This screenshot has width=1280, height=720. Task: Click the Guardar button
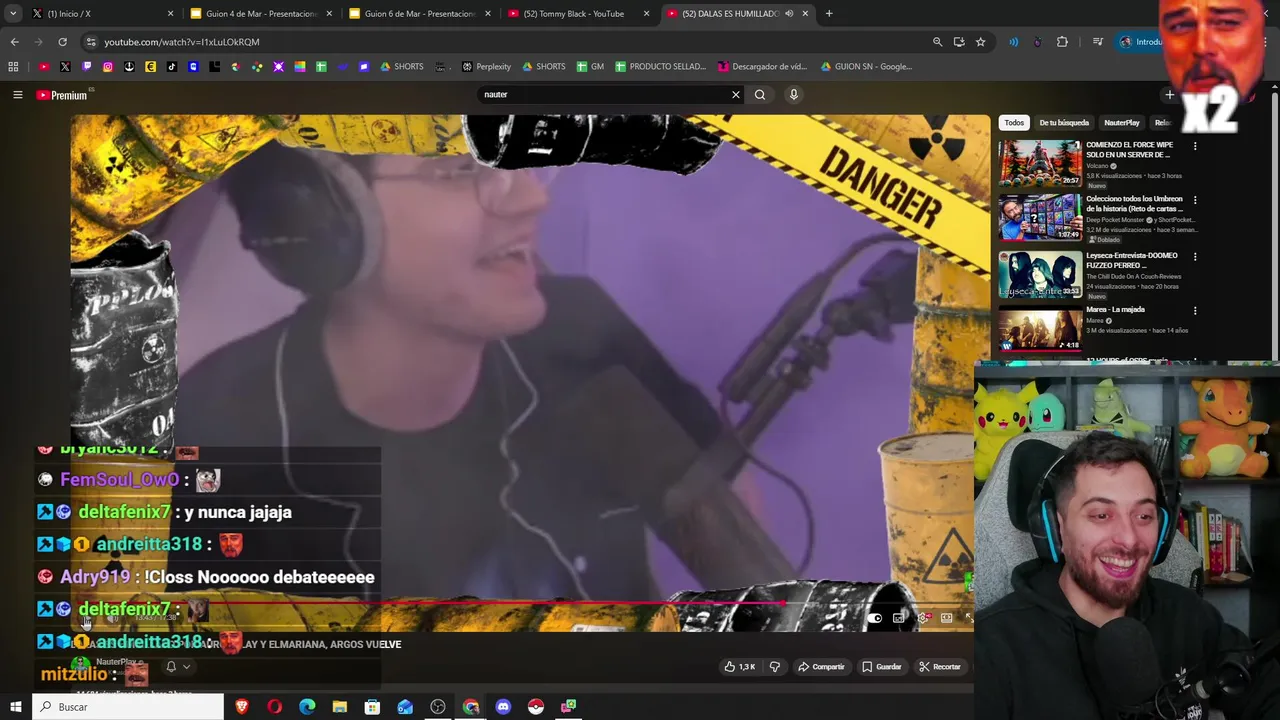(x=882, y=667)
